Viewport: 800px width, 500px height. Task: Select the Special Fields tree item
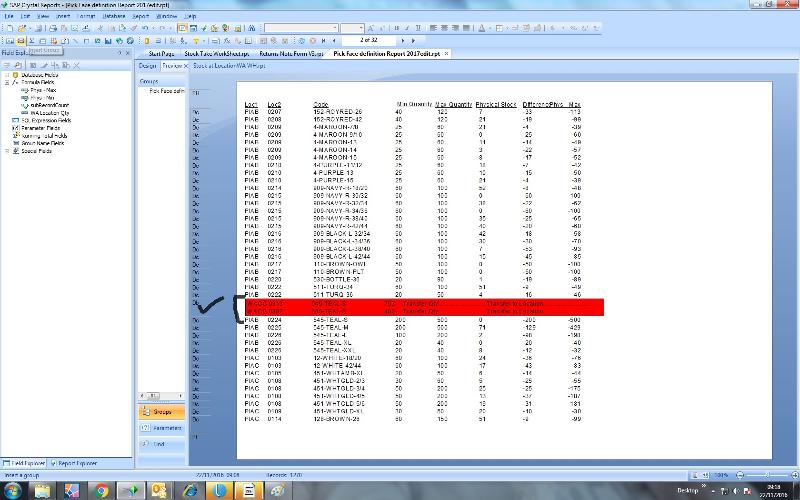(x=35, y=151)
